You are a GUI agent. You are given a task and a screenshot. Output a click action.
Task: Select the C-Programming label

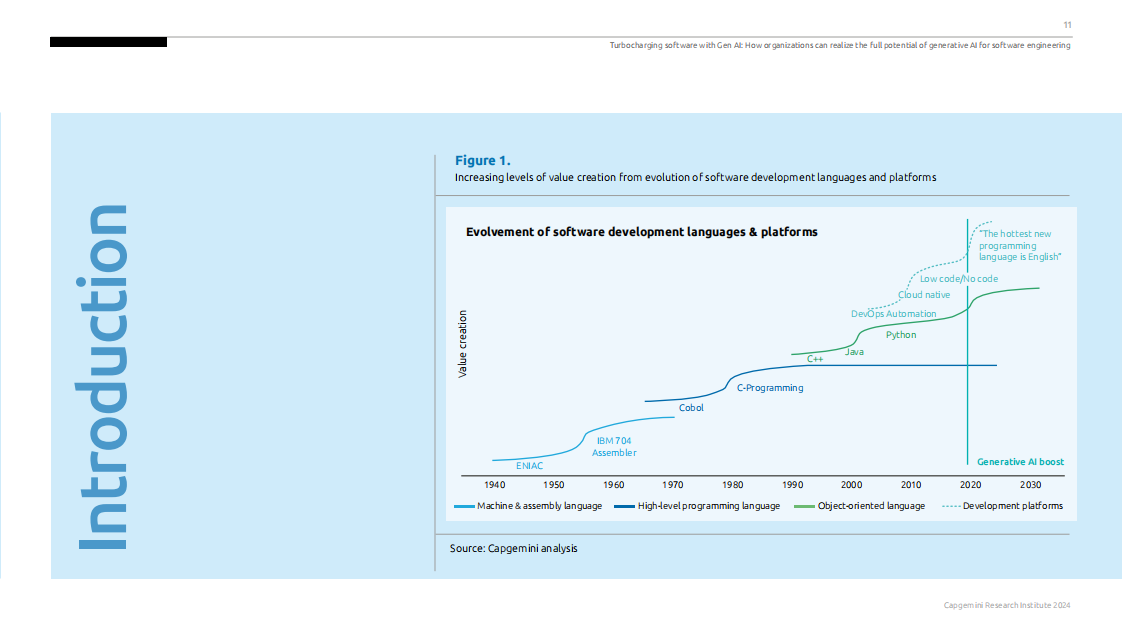coord(769,388)
